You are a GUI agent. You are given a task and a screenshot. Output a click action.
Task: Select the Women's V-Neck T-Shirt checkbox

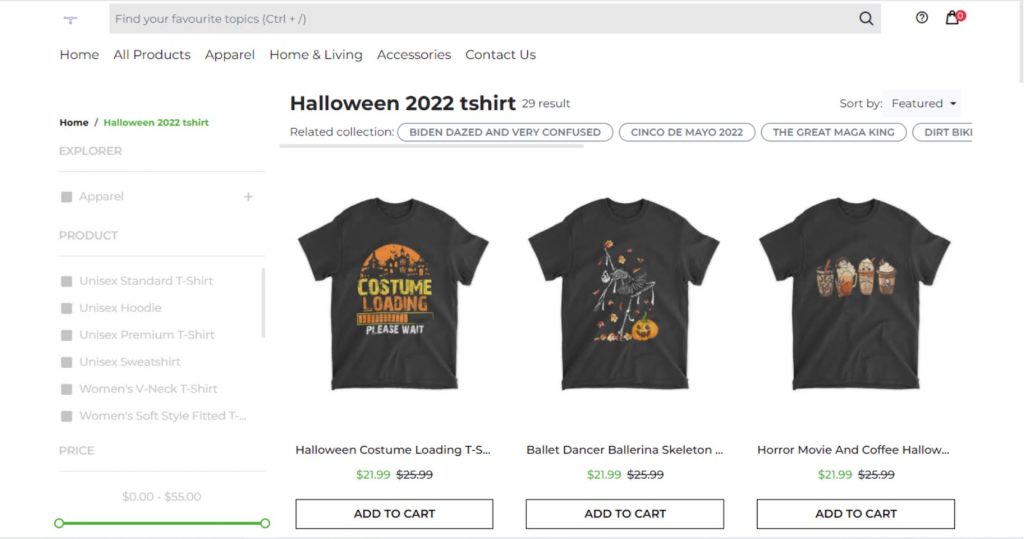67,389
